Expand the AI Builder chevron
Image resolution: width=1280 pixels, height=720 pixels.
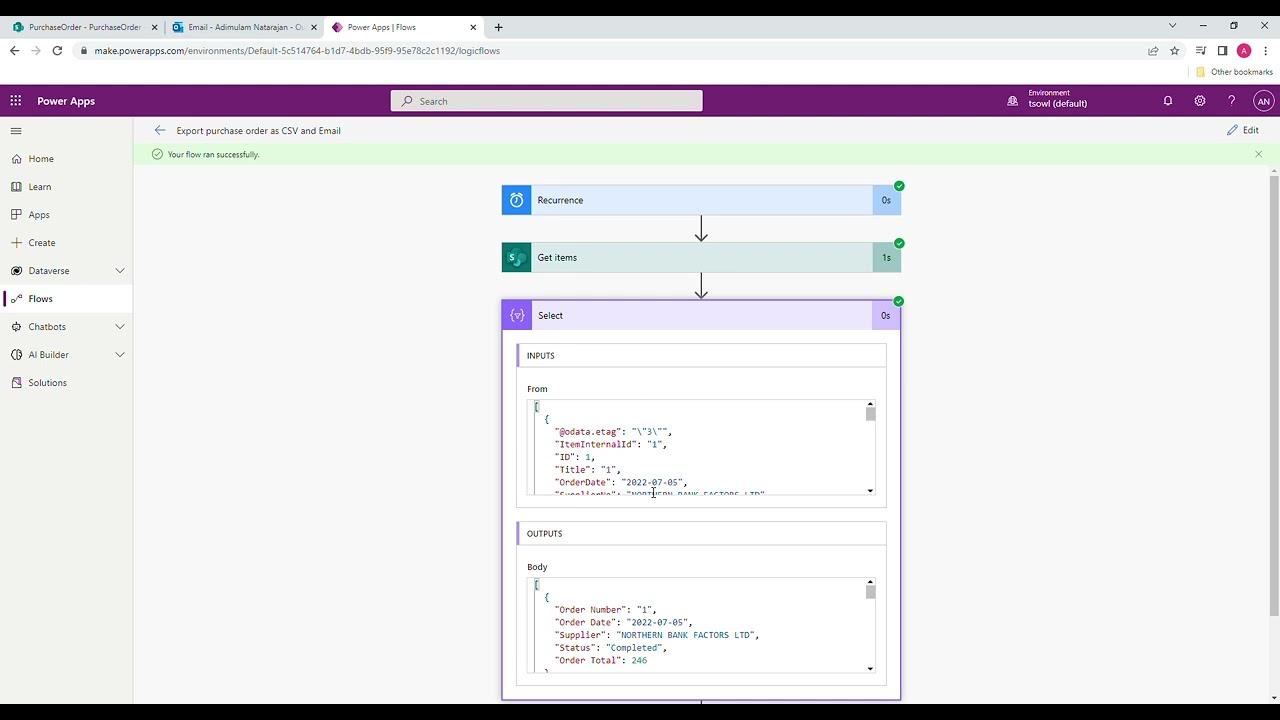120,355
